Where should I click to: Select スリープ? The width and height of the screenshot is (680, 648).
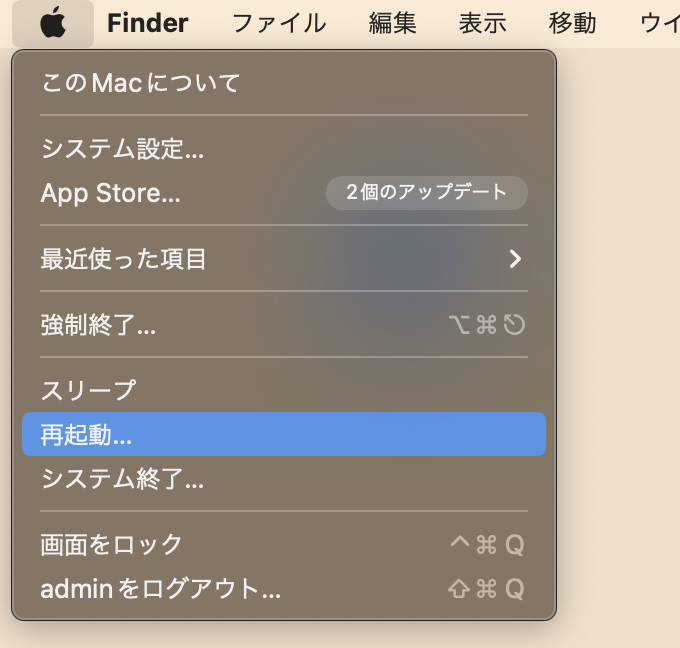tap(284, 390)
